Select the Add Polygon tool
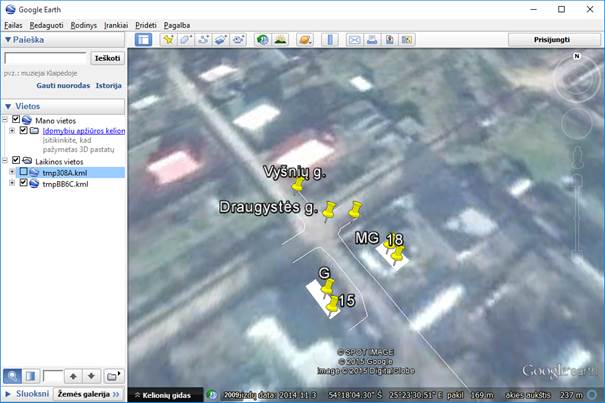The image size is (605, 403). [186, 40]
